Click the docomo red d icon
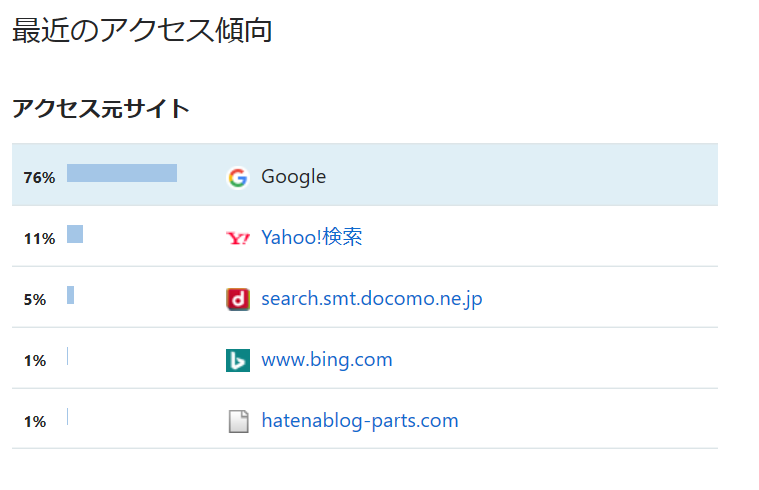759x490 pixels. click(237, 299)
